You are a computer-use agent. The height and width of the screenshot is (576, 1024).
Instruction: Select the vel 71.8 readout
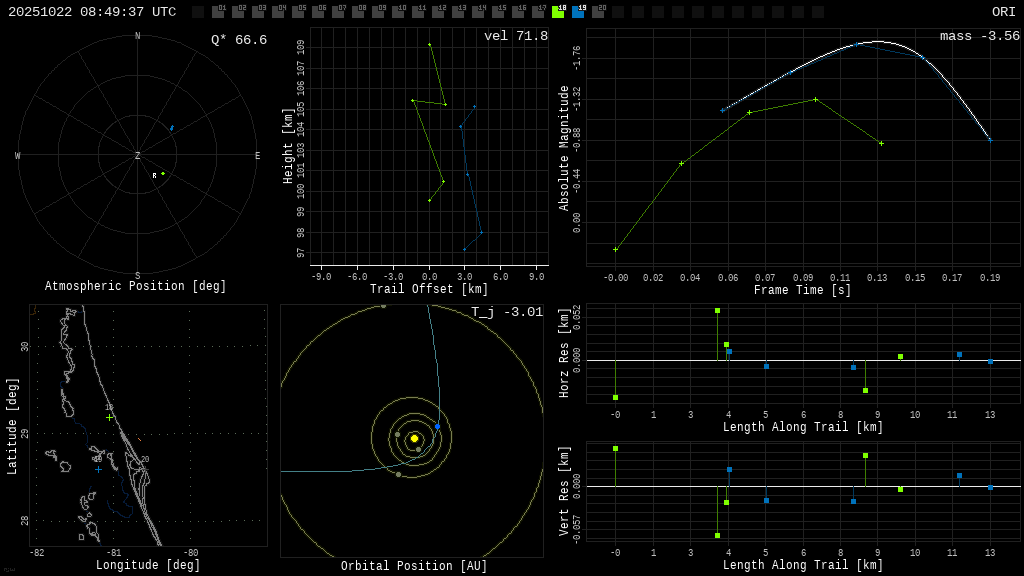point(516,36)
